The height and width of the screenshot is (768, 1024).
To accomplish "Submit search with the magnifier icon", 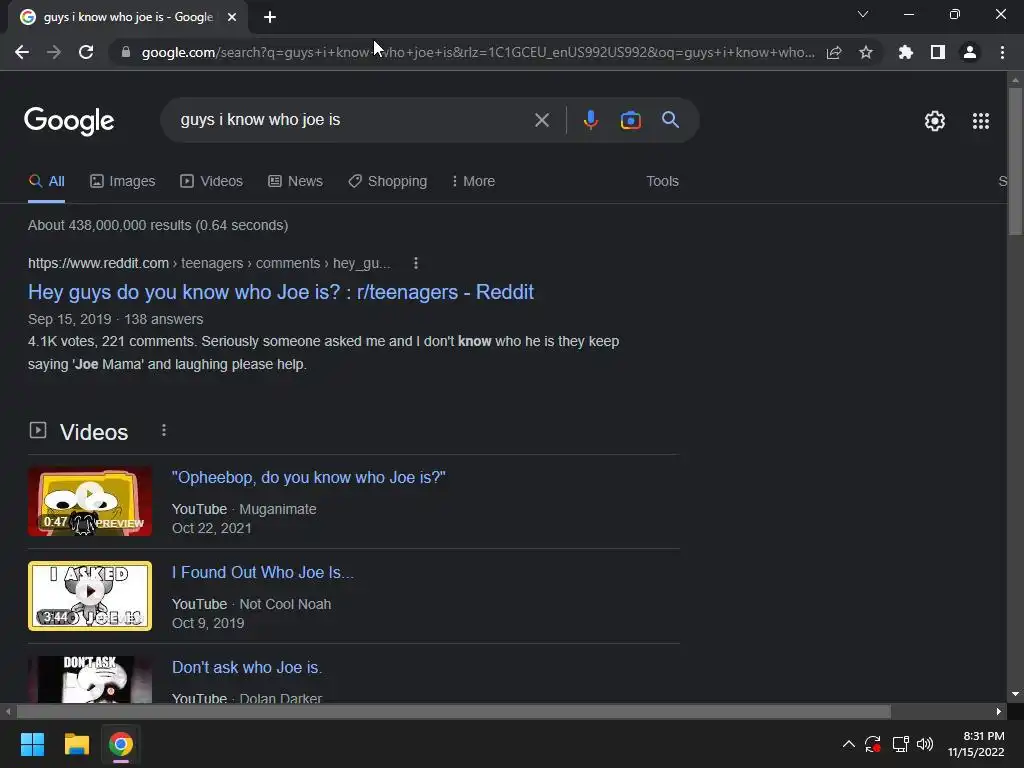I will [670, 120].
